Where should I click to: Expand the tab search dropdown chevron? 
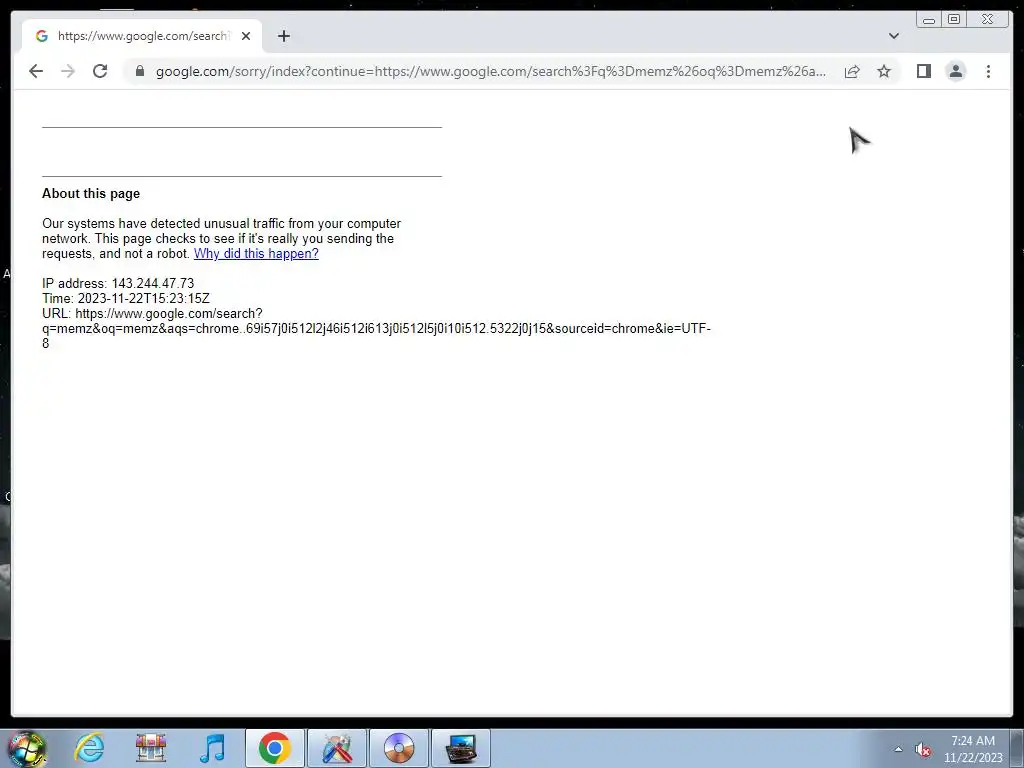click(x=893, y=36)
